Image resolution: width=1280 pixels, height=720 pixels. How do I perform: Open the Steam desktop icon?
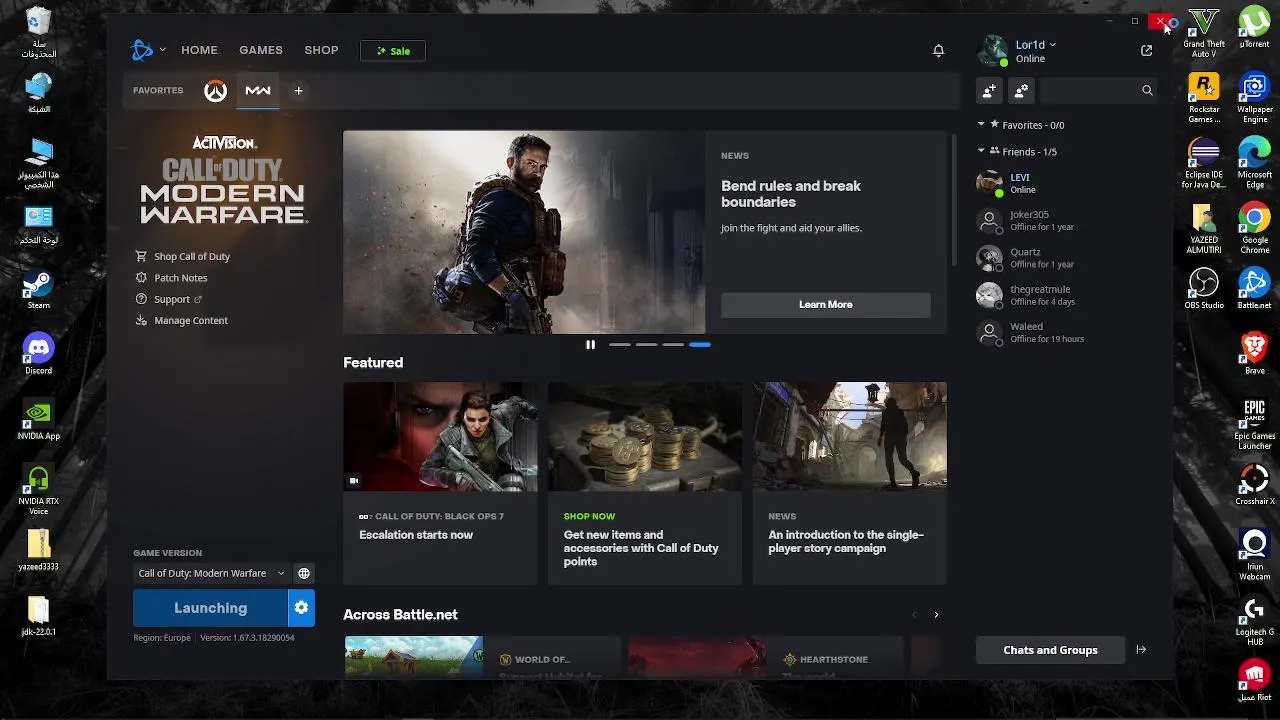click(38, 289)
